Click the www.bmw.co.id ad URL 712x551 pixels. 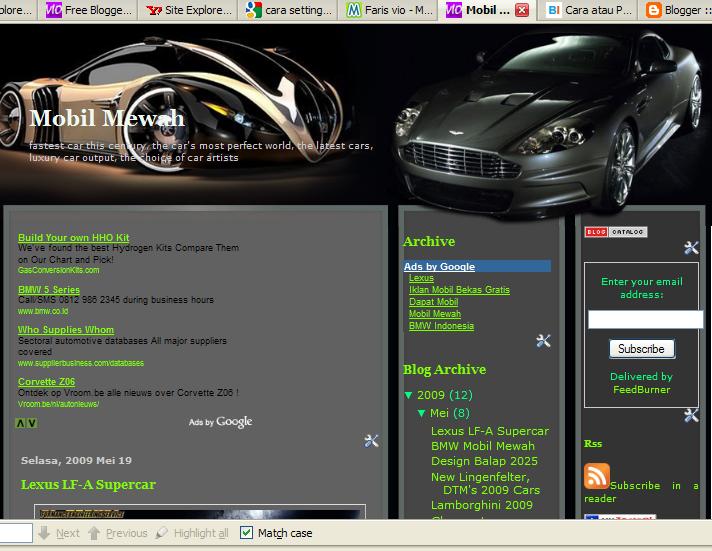click(43, 311)
